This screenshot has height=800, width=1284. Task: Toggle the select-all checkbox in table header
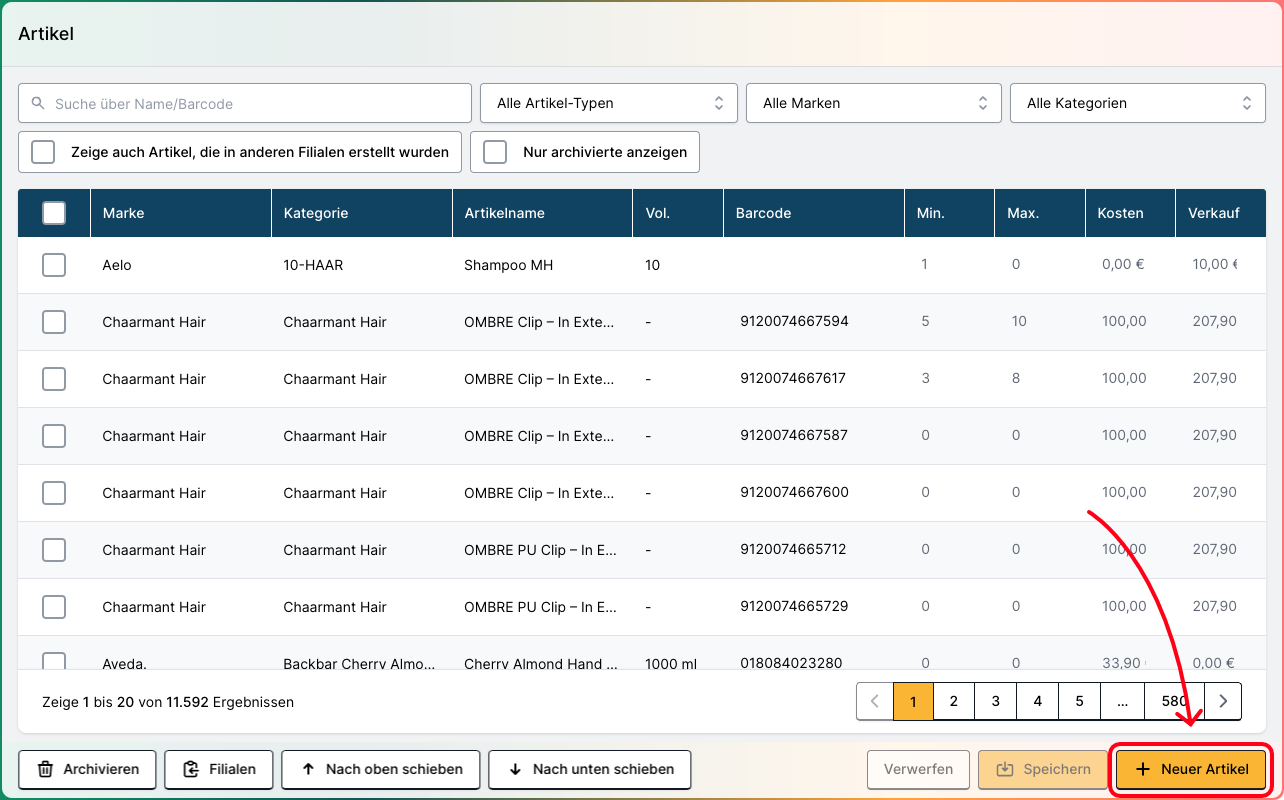[54, 213]
